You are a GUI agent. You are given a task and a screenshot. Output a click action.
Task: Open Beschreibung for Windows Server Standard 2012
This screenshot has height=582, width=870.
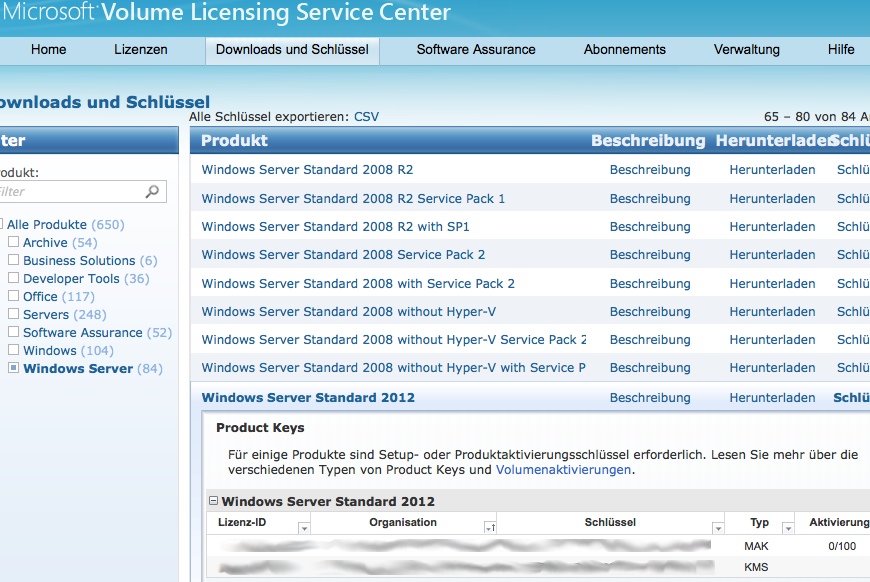click(x=650, y=398)
